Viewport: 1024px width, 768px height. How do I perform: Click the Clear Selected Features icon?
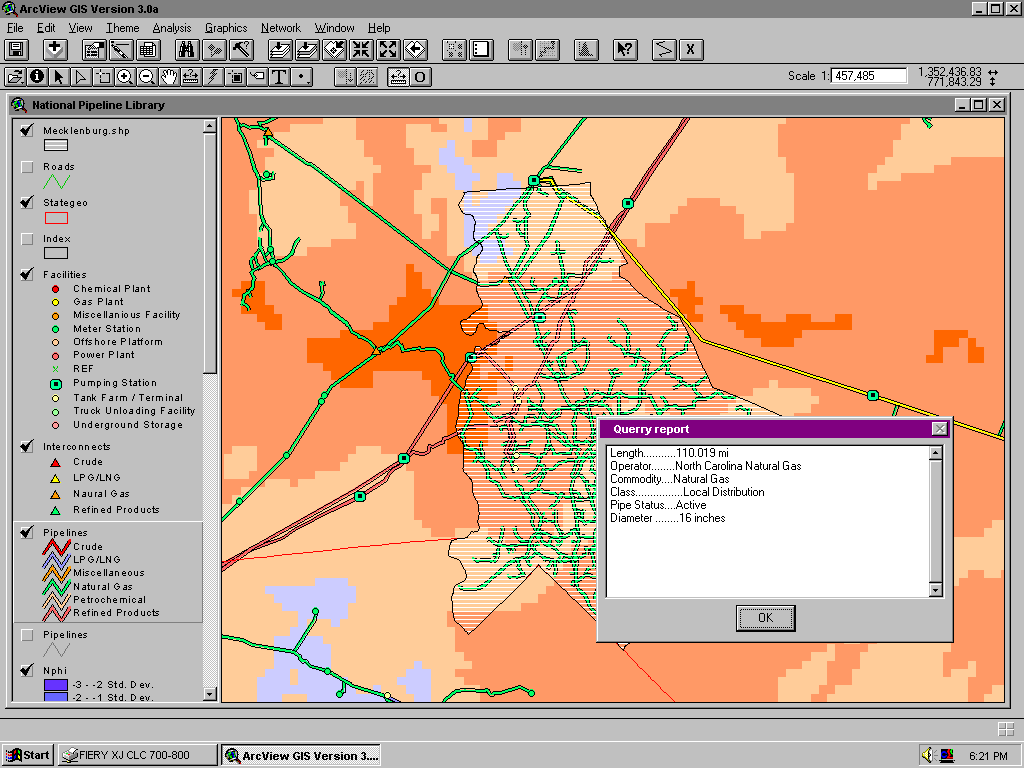[x=481, y=50]
